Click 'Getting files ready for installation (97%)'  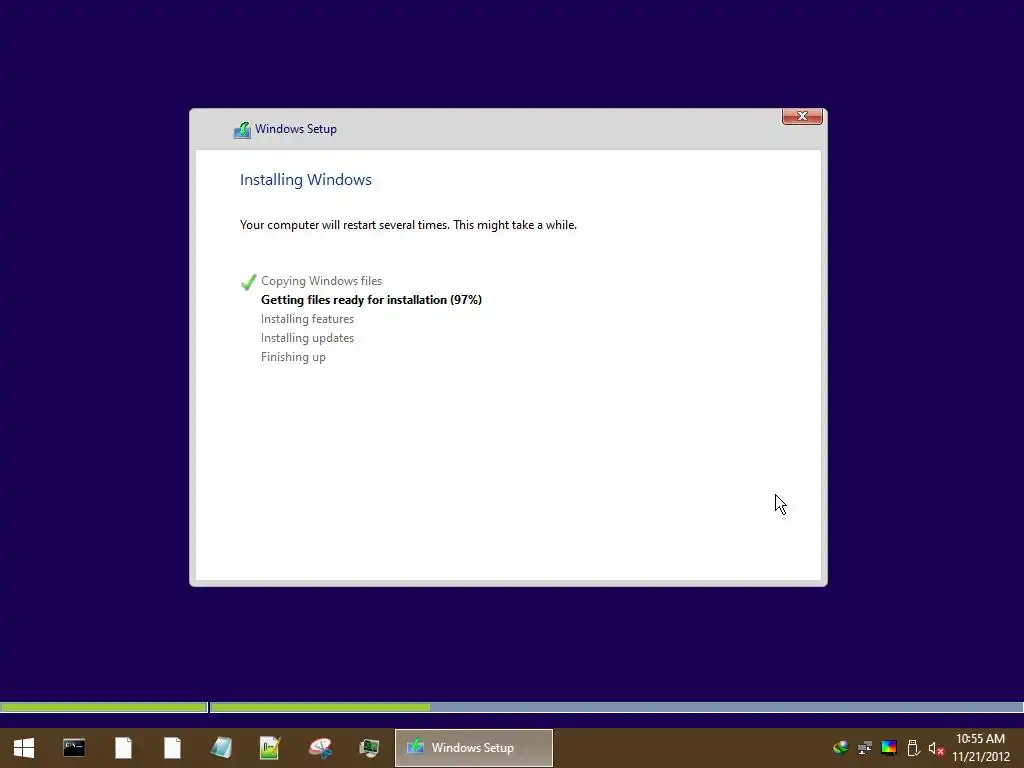click(371, 300)
